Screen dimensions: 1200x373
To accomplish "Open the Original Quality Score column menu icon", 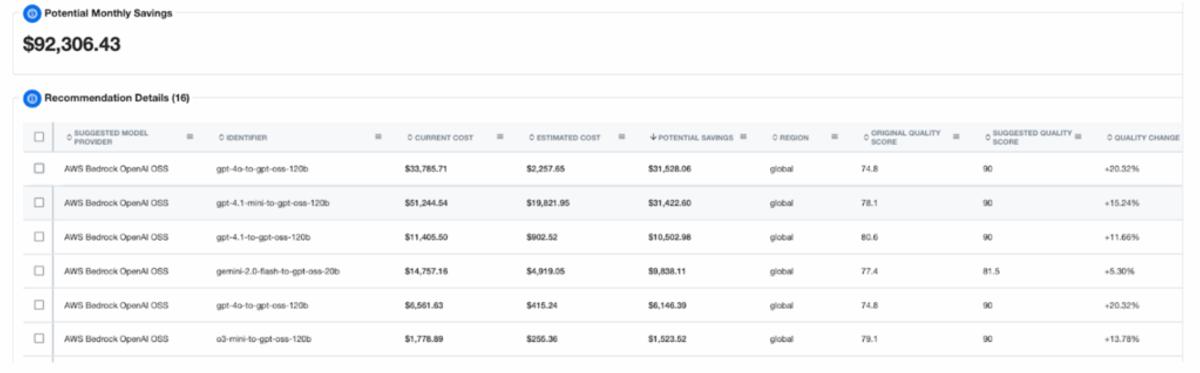I will [x=956, y=137].
